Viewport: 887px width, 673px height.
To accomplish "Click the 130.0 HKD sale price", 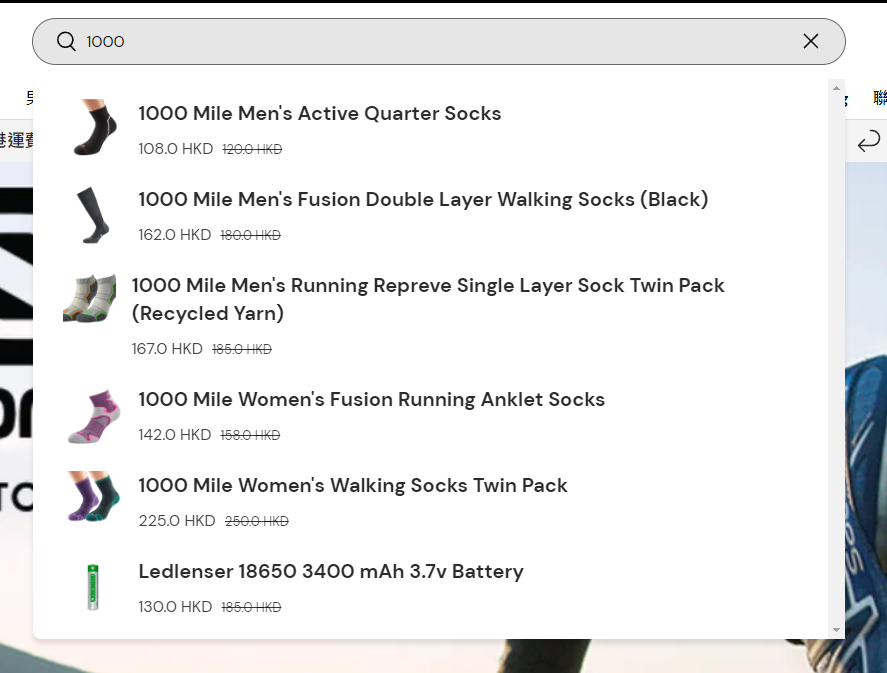I will [x=175, y=606].
